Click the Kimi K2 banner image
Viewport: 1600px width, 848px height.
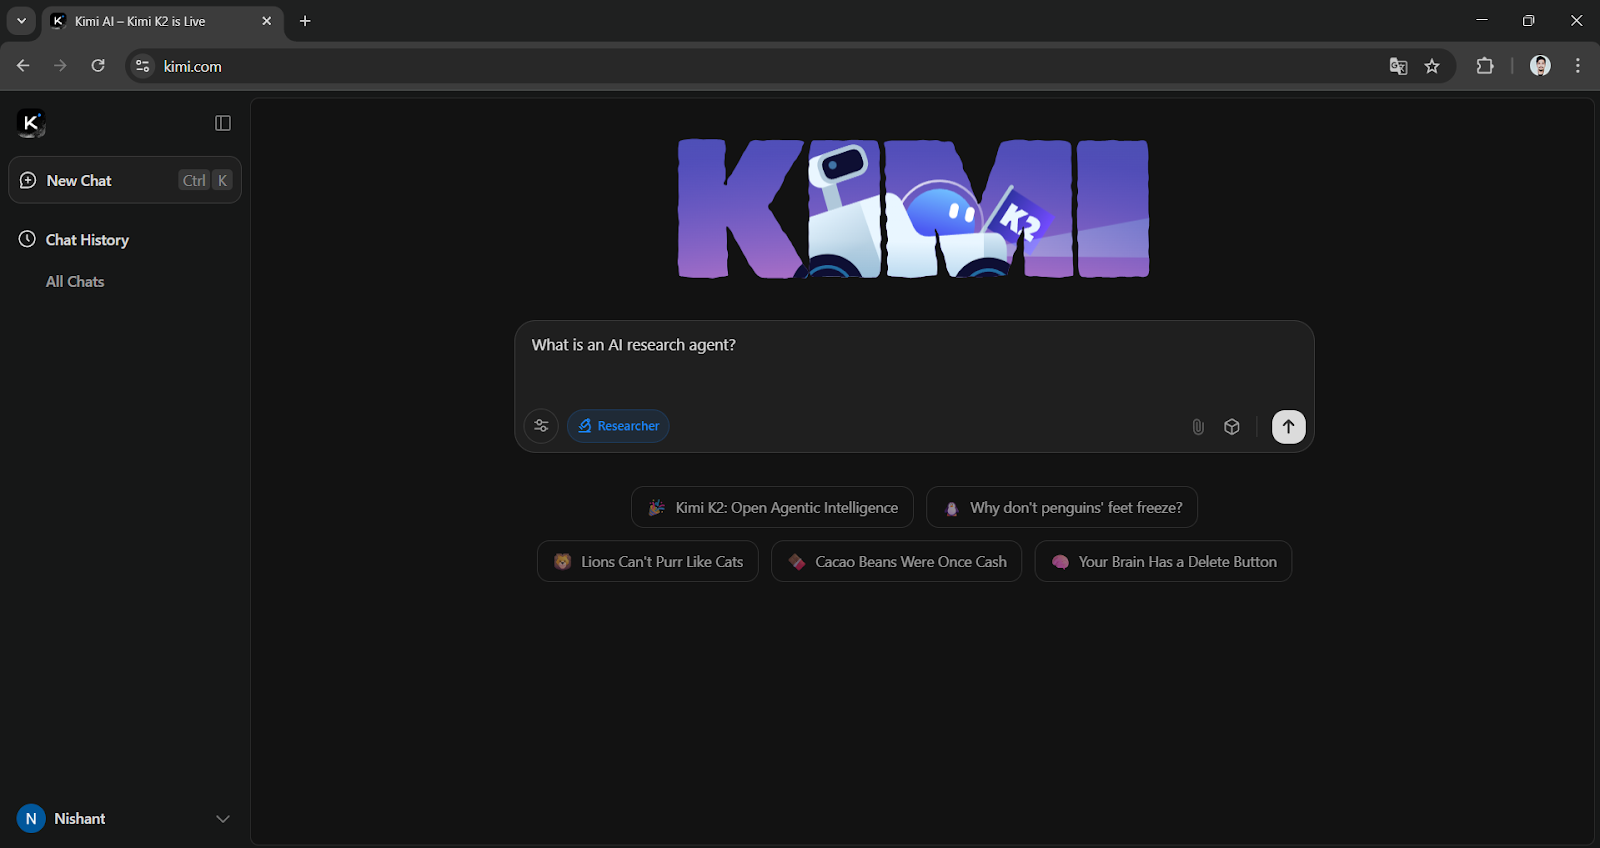pos(913,208)
